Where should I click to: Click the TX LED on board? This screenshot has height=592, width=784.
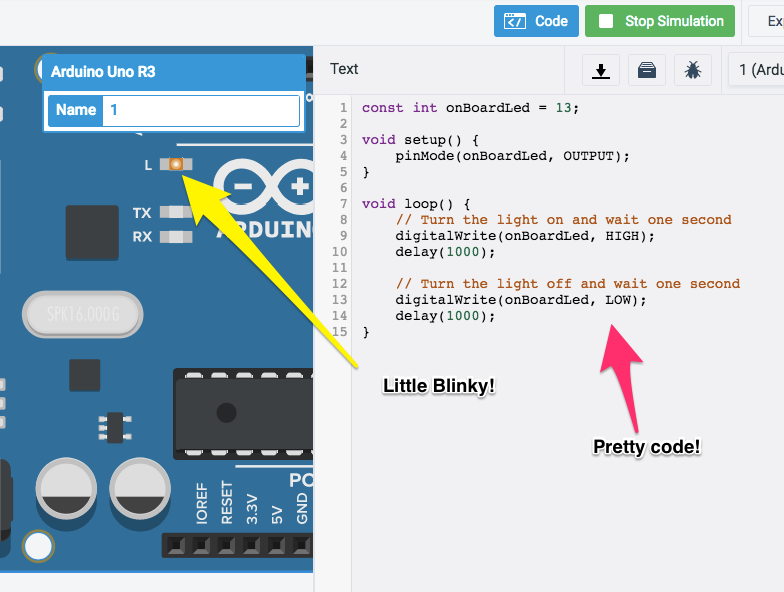pyautogui.click(x=176, y=212)
